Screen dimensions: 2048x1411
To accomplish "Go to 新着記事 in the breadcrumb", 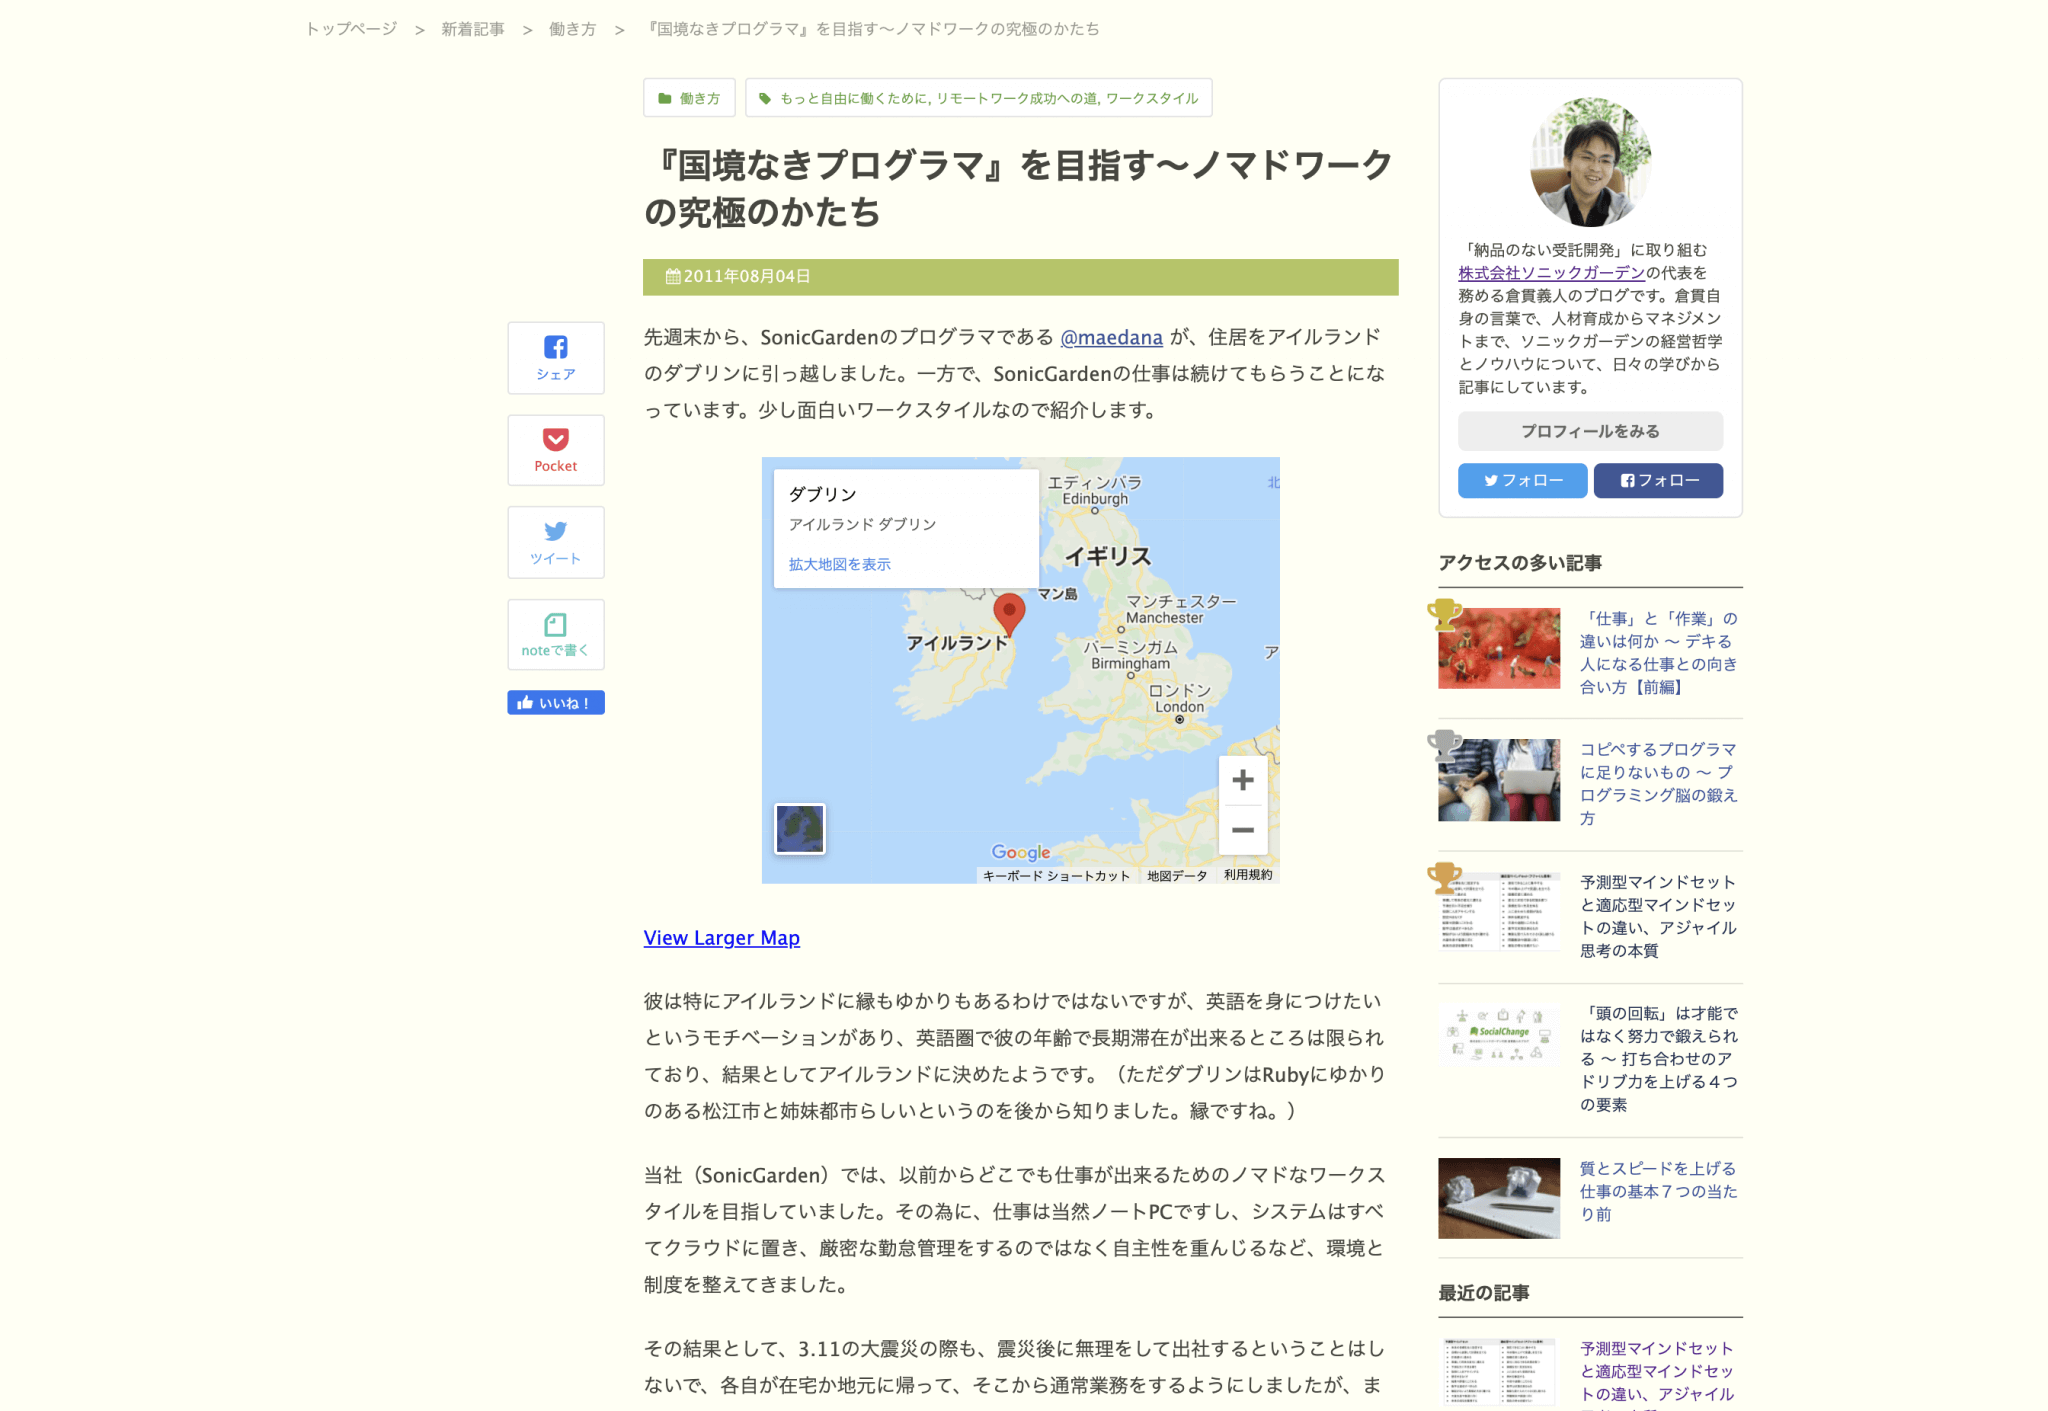I will click(x=473, y=29).
